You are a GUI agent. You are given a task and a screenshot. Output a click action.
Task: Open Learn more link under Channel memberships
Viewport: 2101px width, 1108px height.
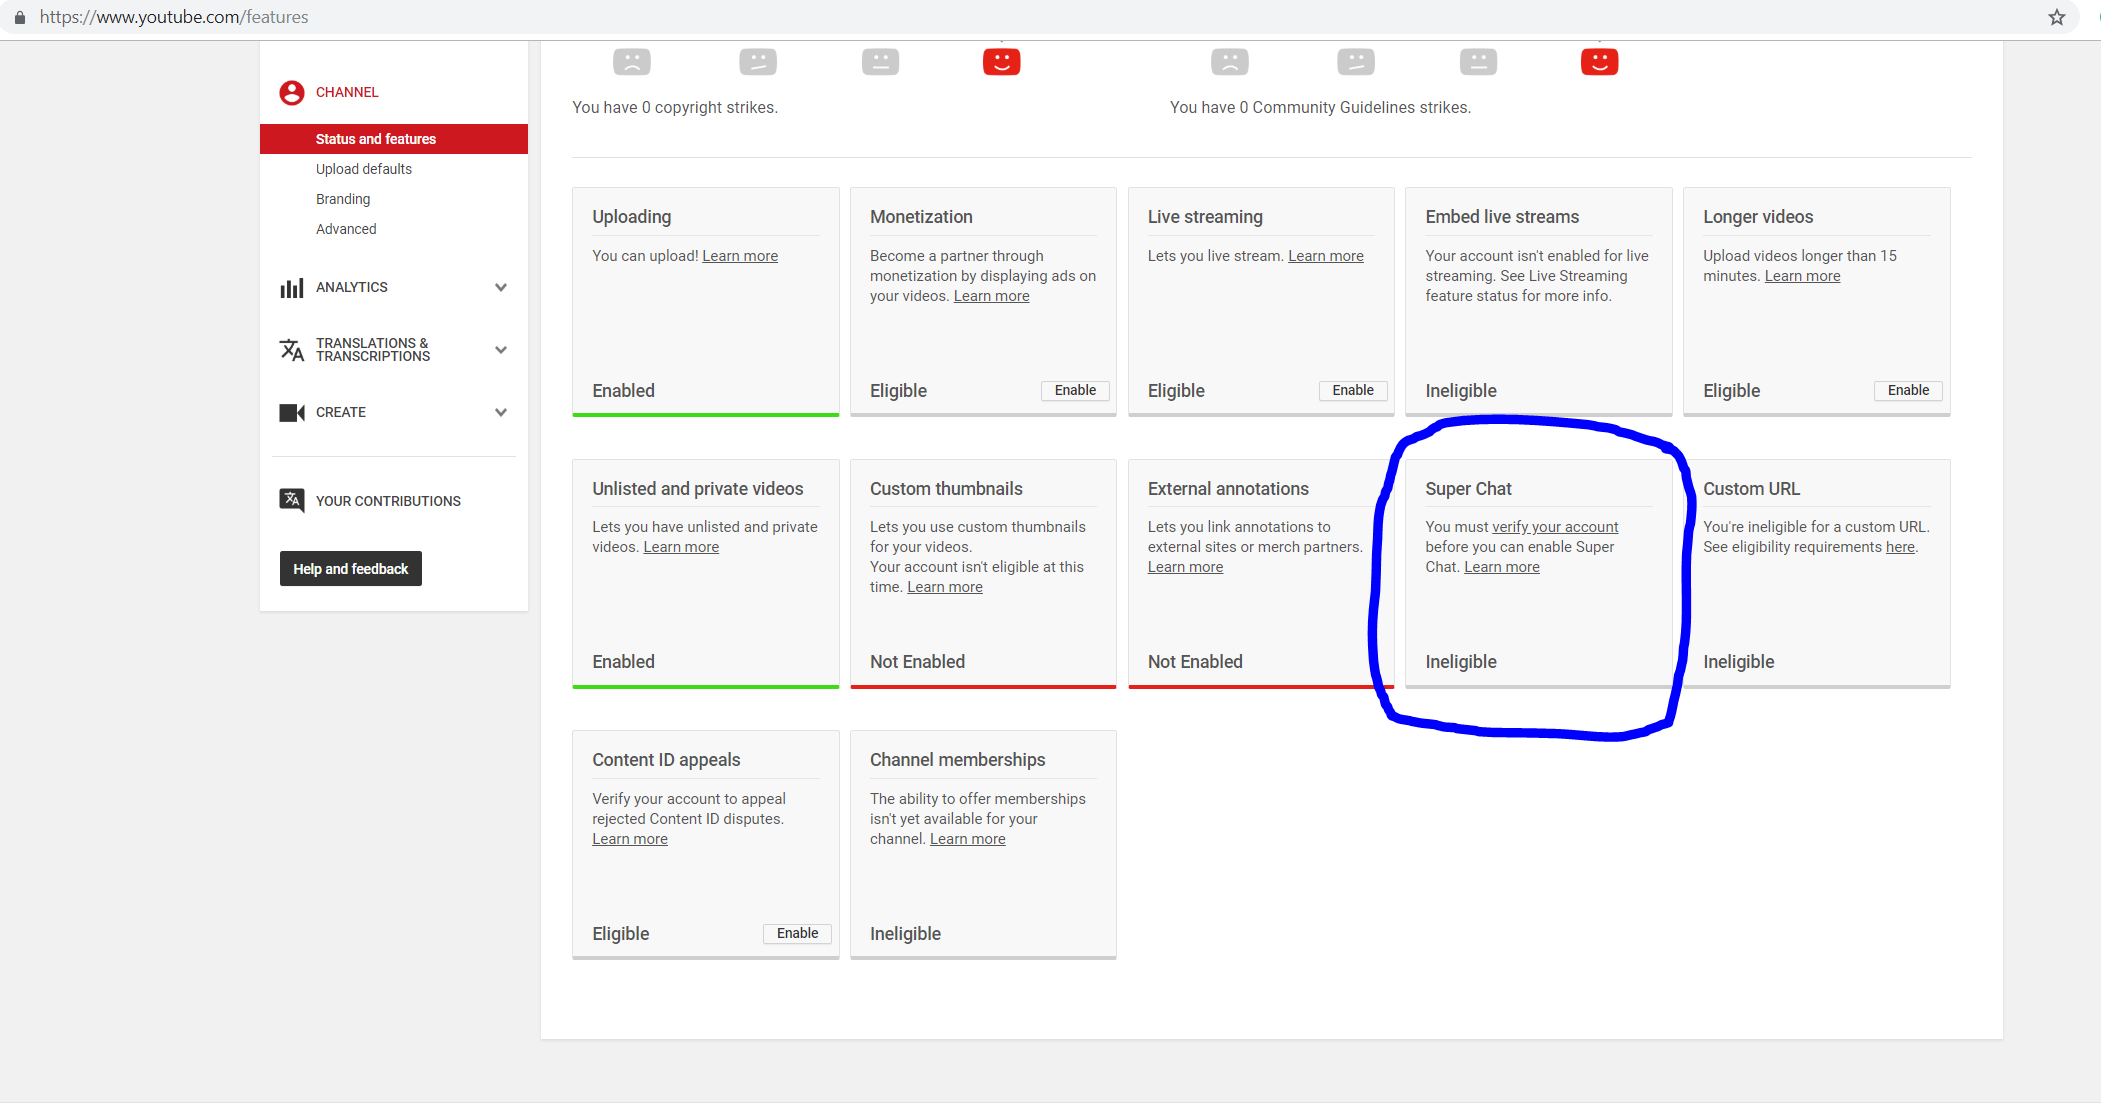(968, 839)
